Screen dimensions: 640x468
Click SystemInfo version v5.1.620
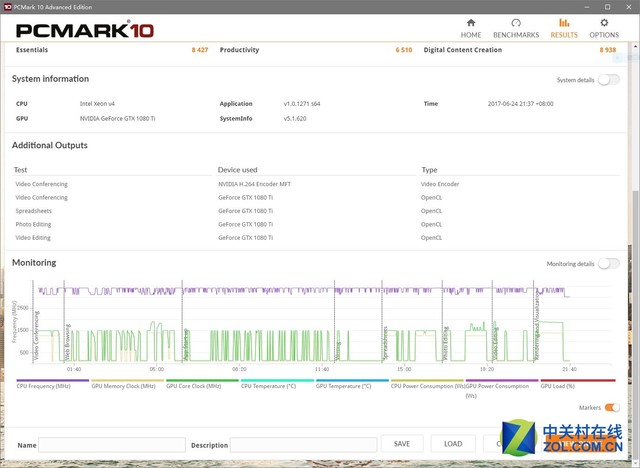[x=295, y=118]
